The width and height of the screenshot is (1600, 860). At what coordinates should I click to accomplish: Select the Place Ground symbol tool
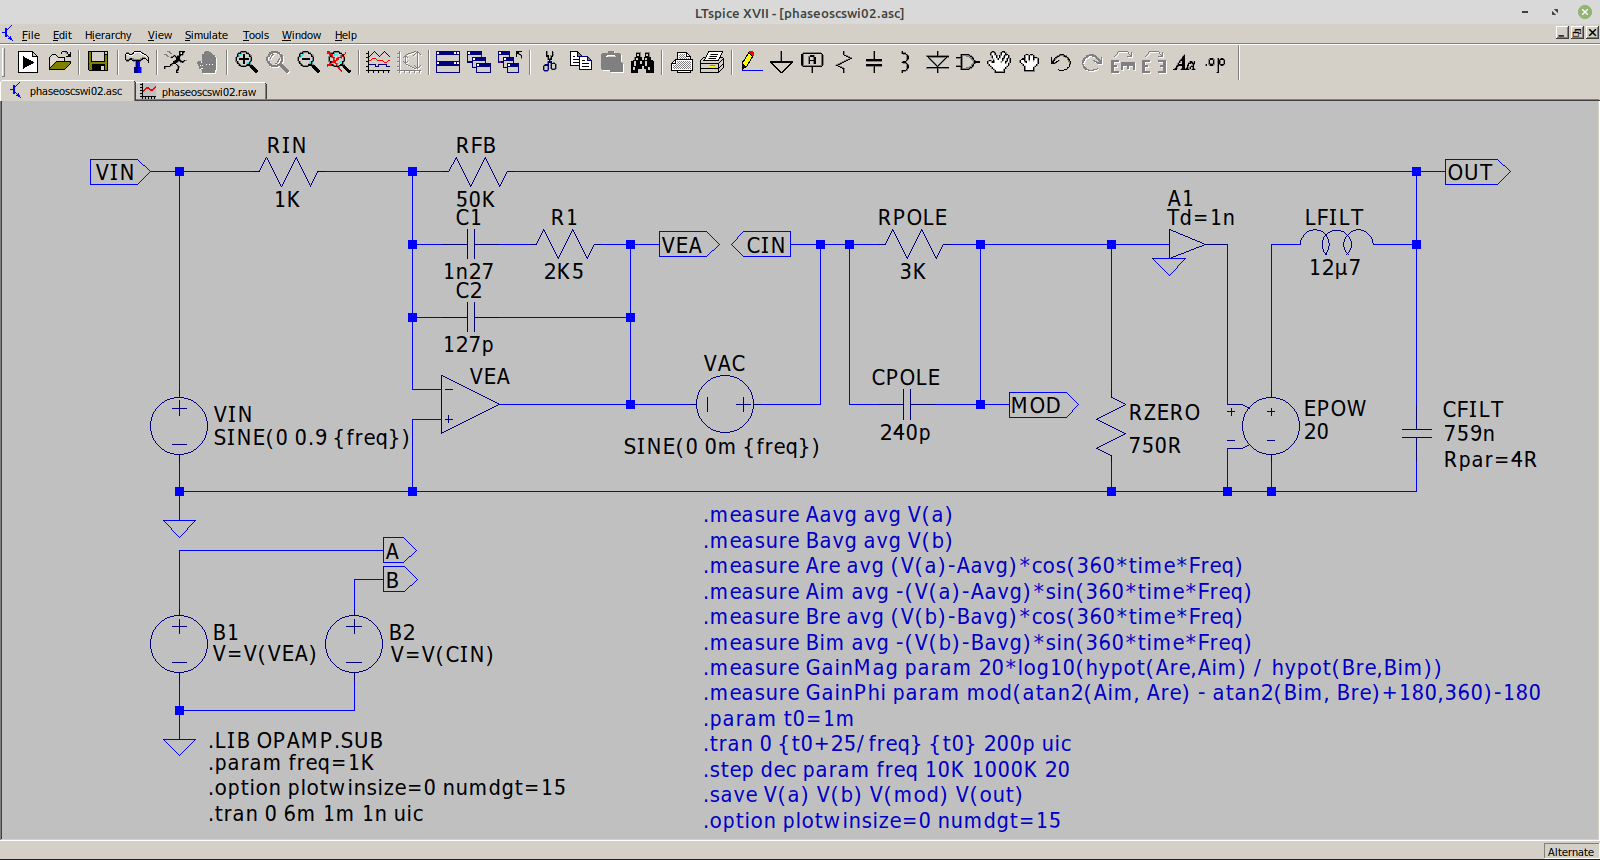[782, 62]
